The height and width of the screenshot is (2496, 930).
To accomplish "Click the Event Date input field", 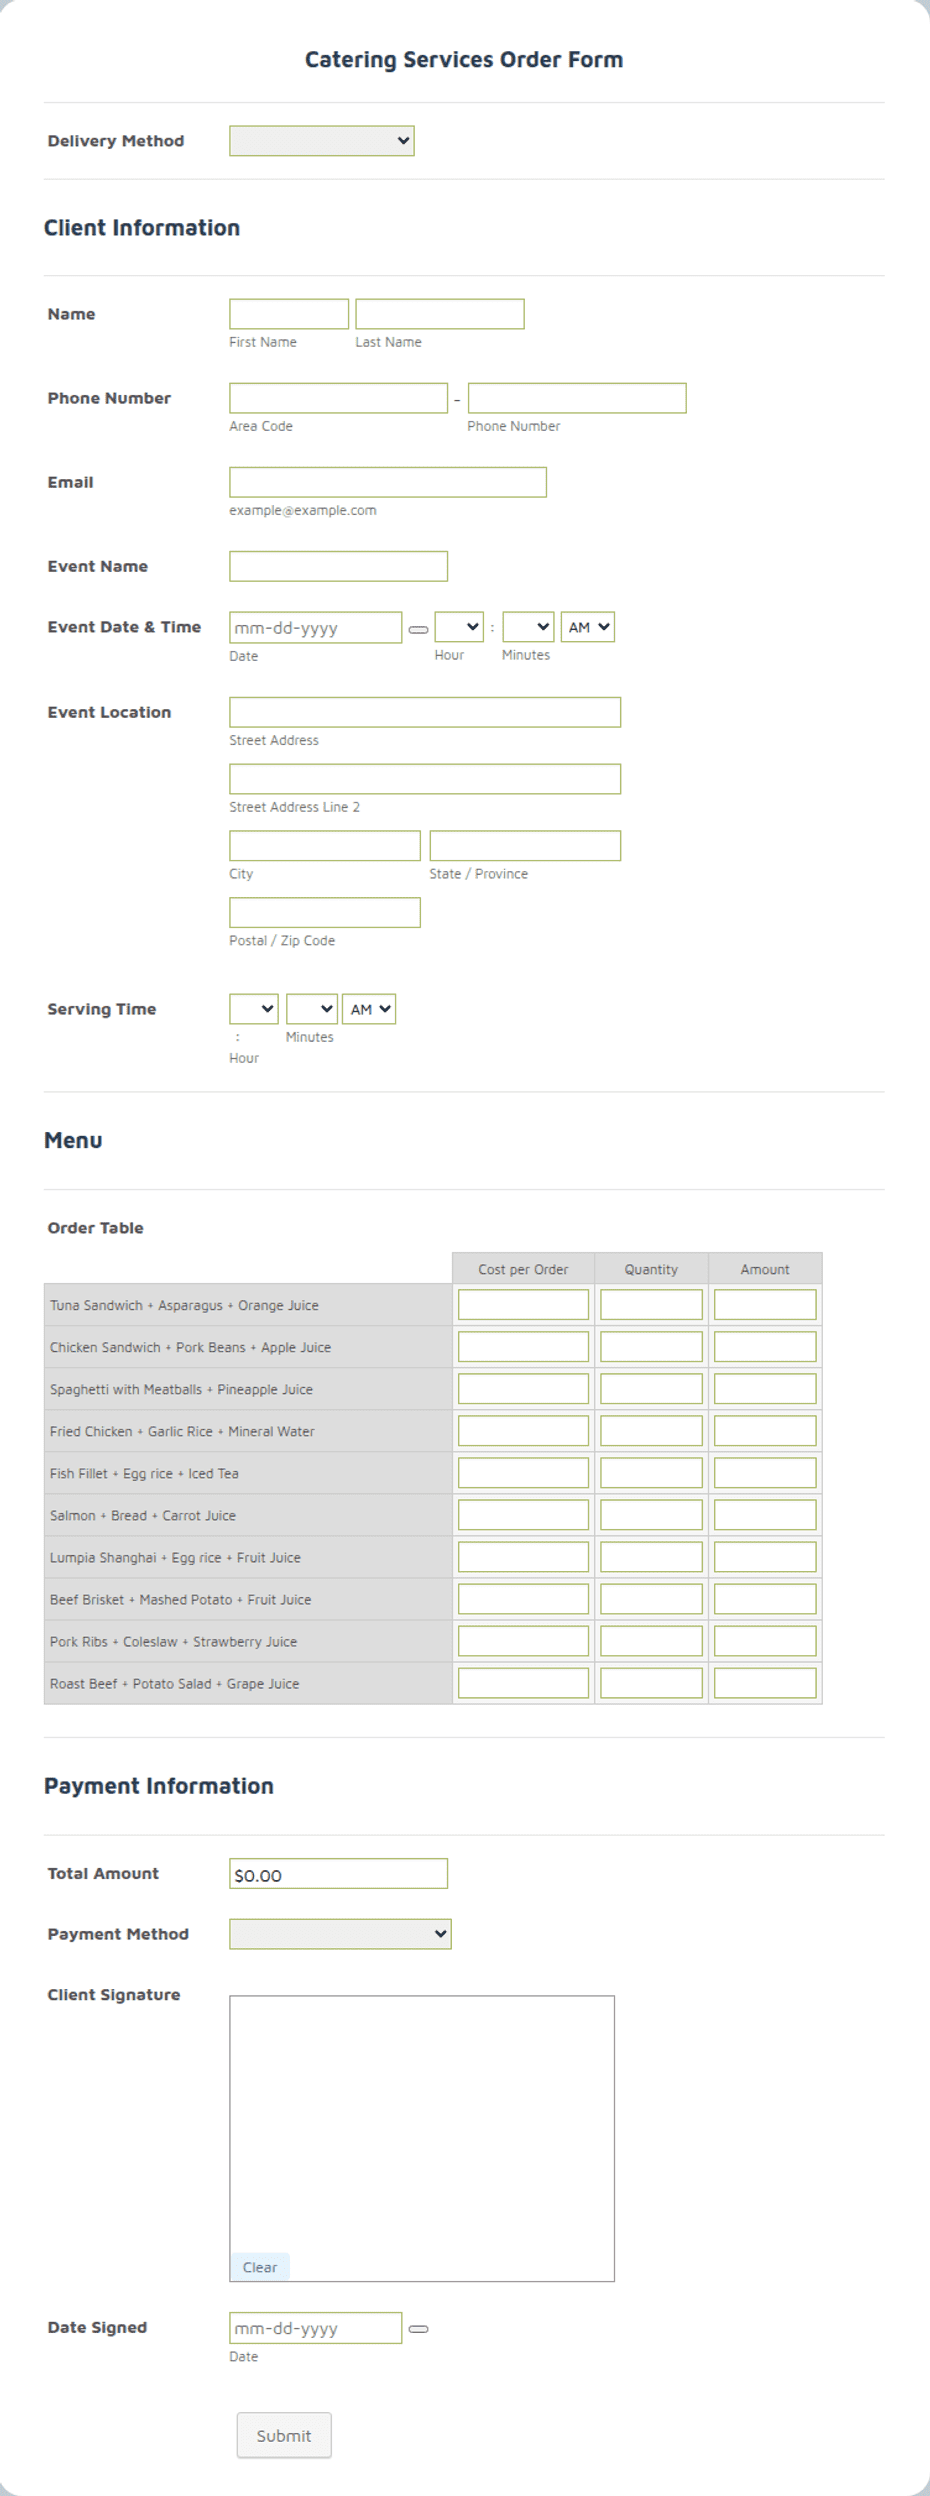I will [x=315, y=628].
